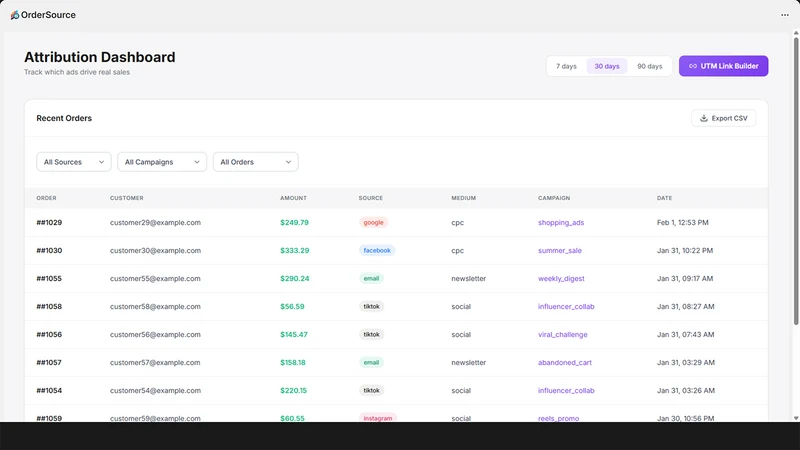Select order number ##1056

(49, 335)
